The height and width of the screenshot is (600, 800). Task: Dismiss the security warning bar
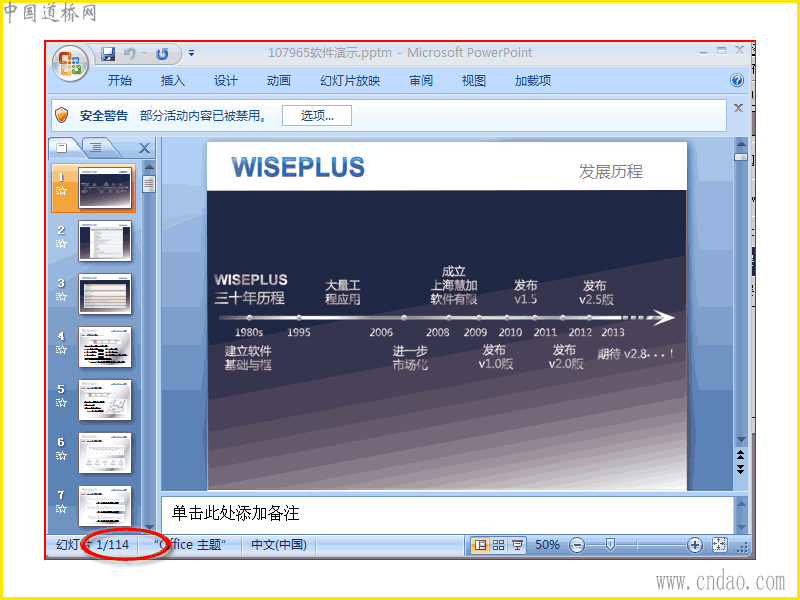tap(738, 108)
